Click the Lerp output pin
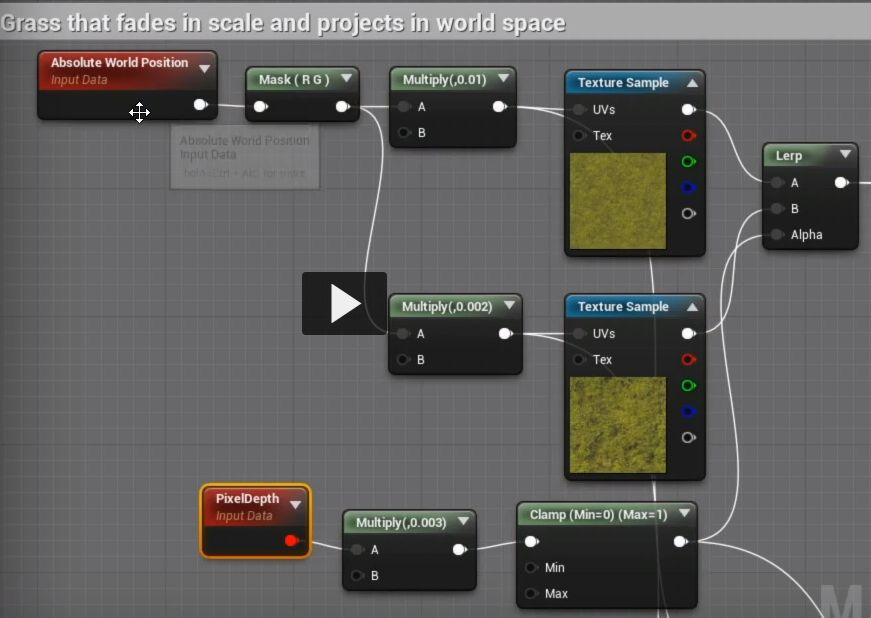 [x=842, y=182]
